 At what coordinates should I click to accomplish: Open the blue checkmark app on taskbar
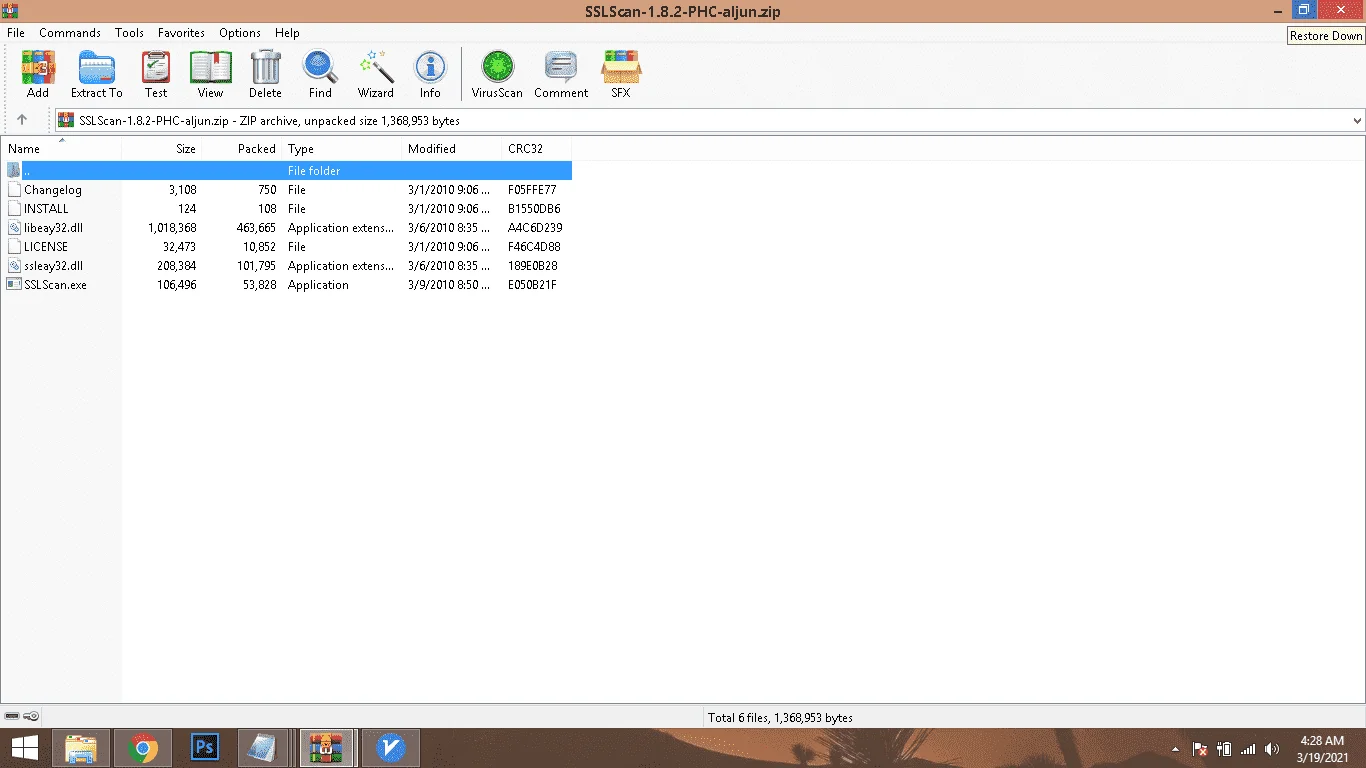[390, 748]
